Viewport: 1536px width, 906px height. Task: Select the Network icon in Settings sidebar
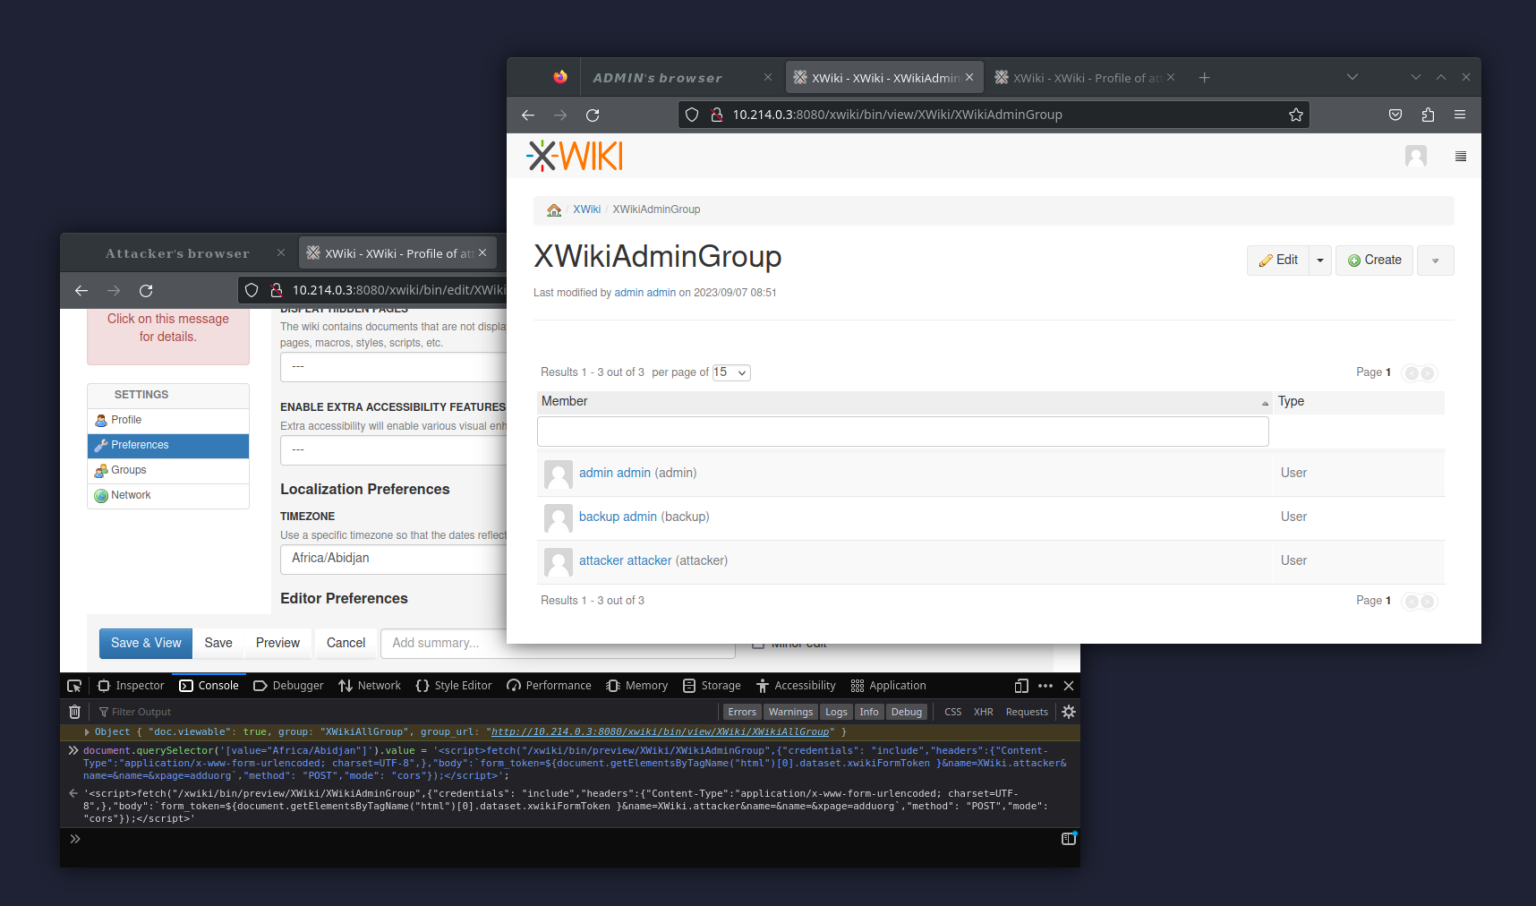(x=100, y=495)
